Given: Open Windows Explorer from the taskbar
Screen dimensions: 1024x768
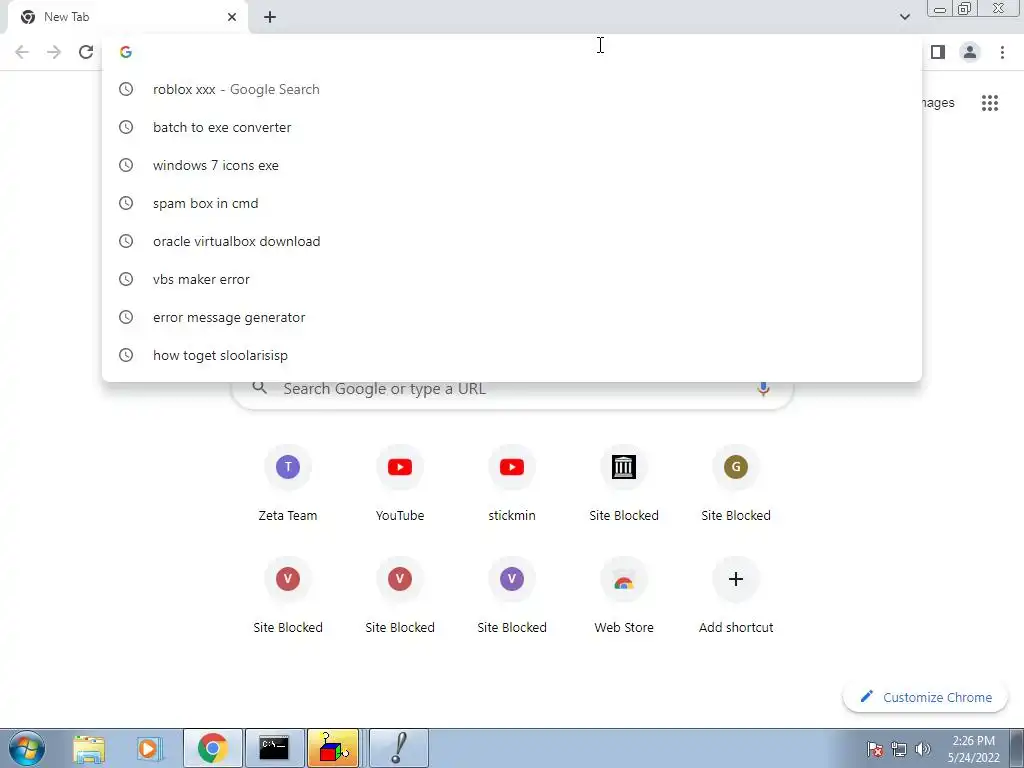Looking at the screenshot, I should pyautogui.click(x=89, y=748).
